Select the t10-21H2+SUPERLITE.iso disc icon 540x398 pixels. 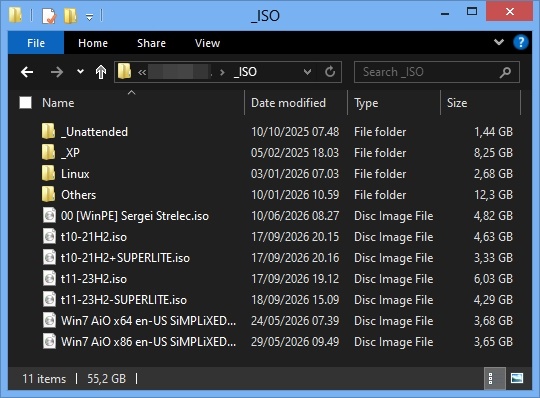coord(50,257)
